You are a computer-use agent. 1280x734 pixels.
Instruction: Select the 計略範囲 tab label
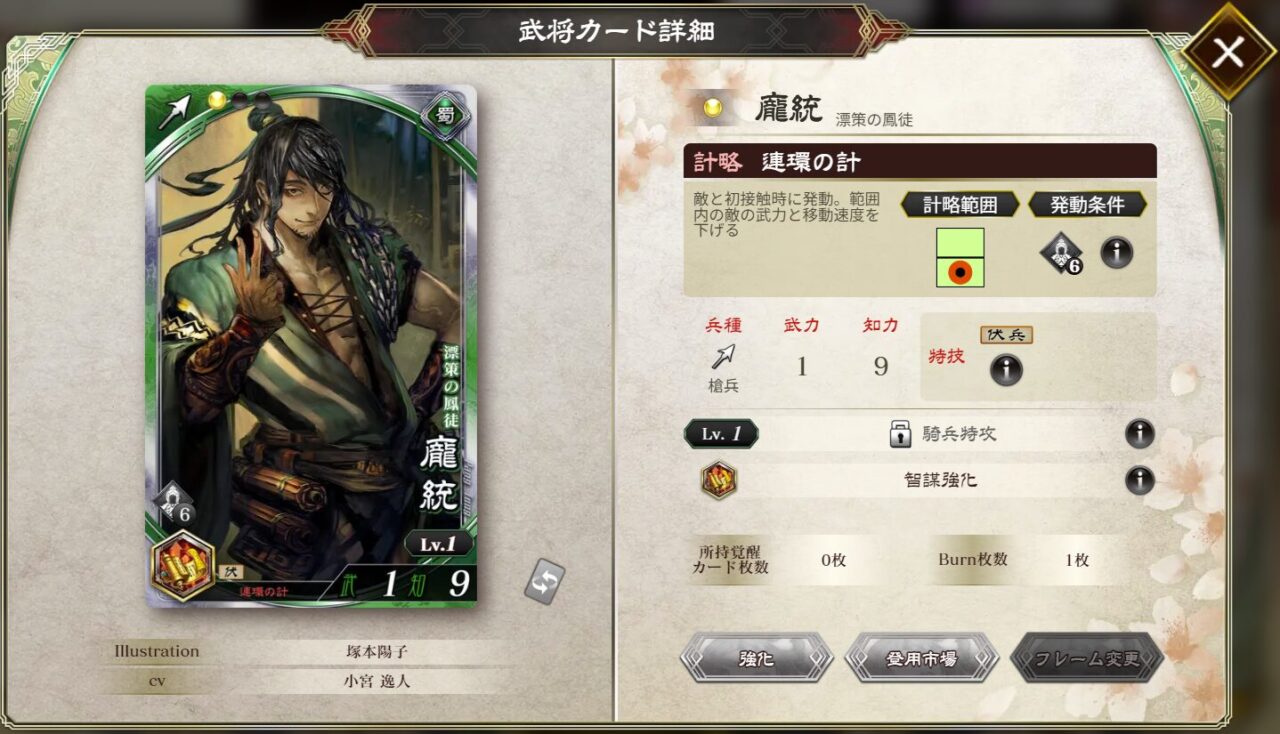pyautogui.click(x=960, y=205)
